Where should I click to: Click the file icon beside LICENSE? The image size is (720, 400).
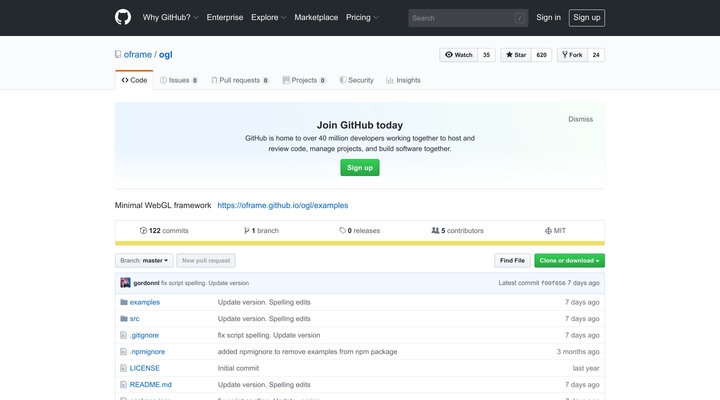pos(123,368)
